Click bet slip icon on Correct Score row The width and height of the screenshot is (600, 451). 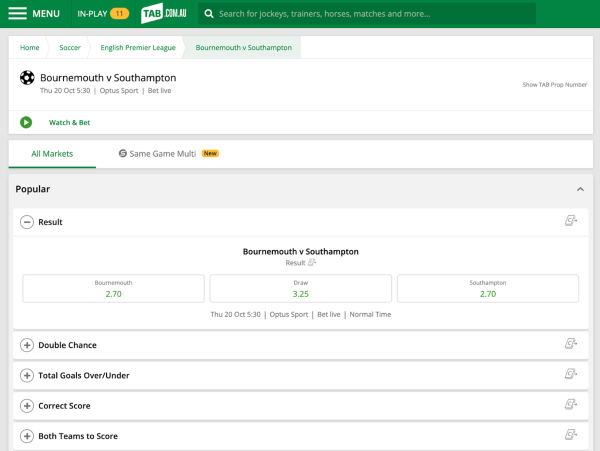(571, 404)
